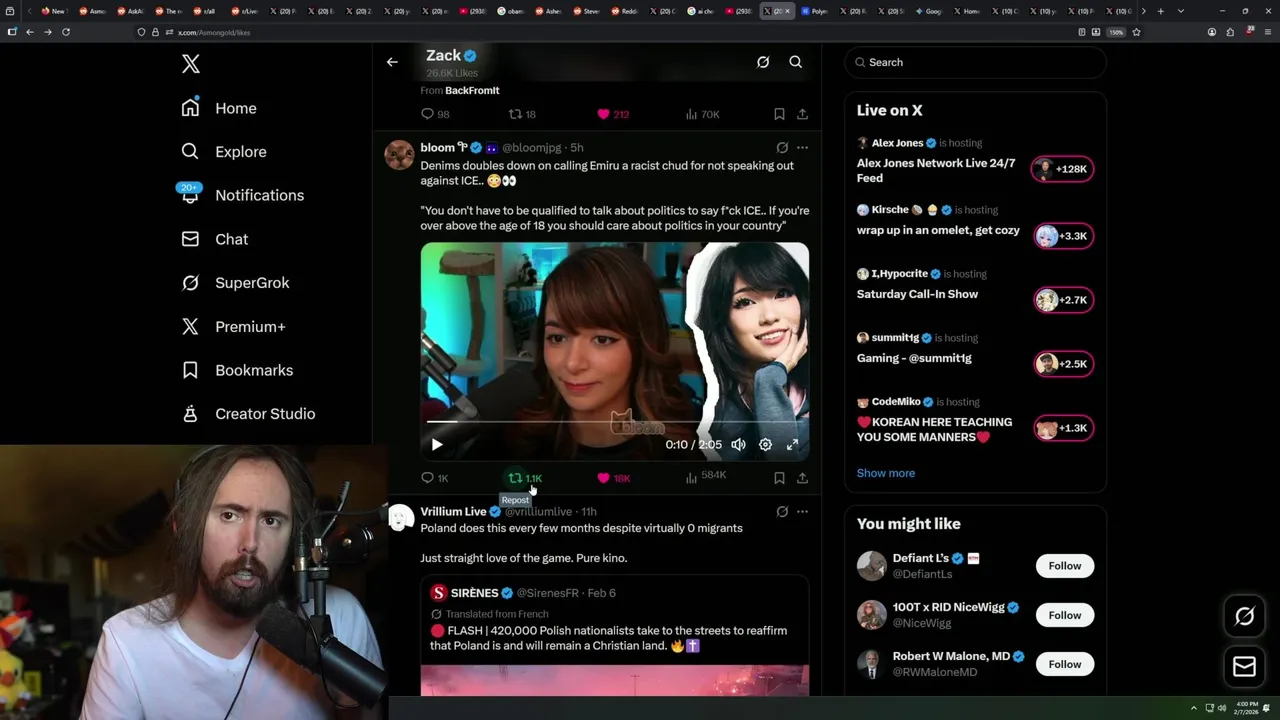Screen dimensions: 1280x720
Task: Join summit1g live (+2.5K)
Action: tap(1062, 364)
